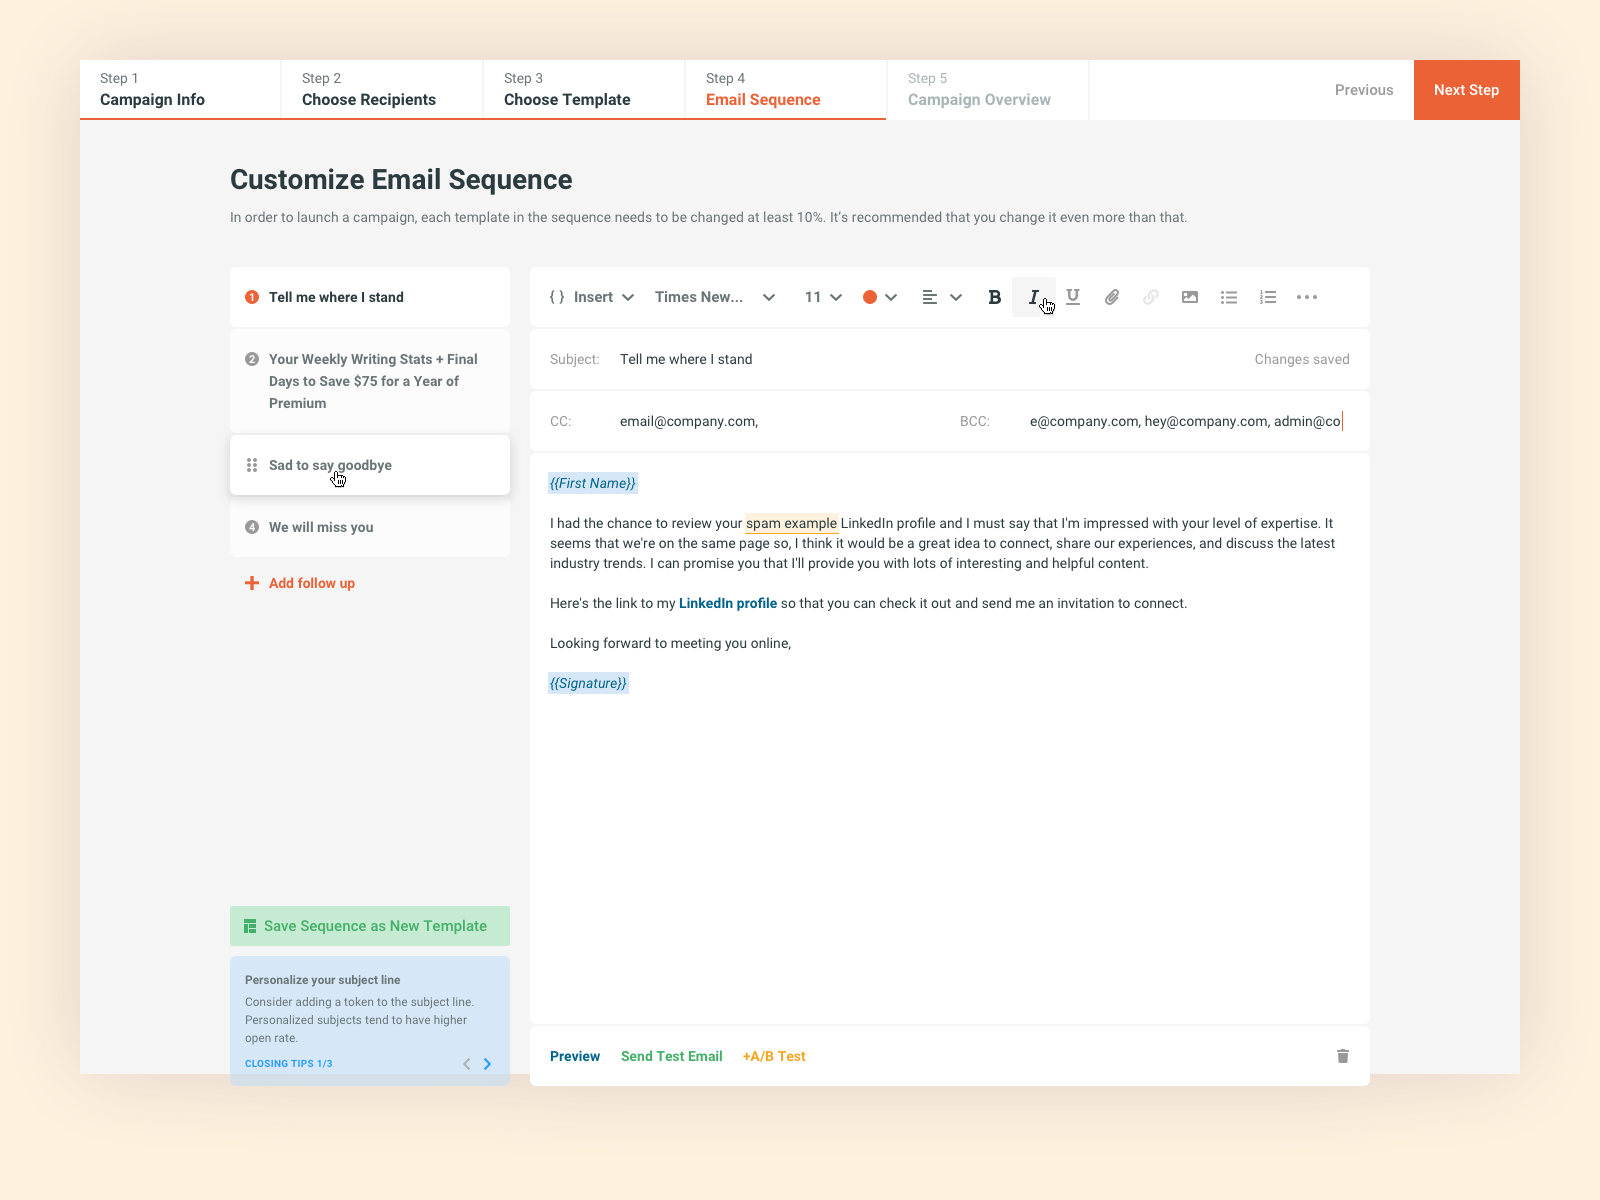Create a bulleted list
The height and width of the screenshot is (1200, 1600).
1228,297
